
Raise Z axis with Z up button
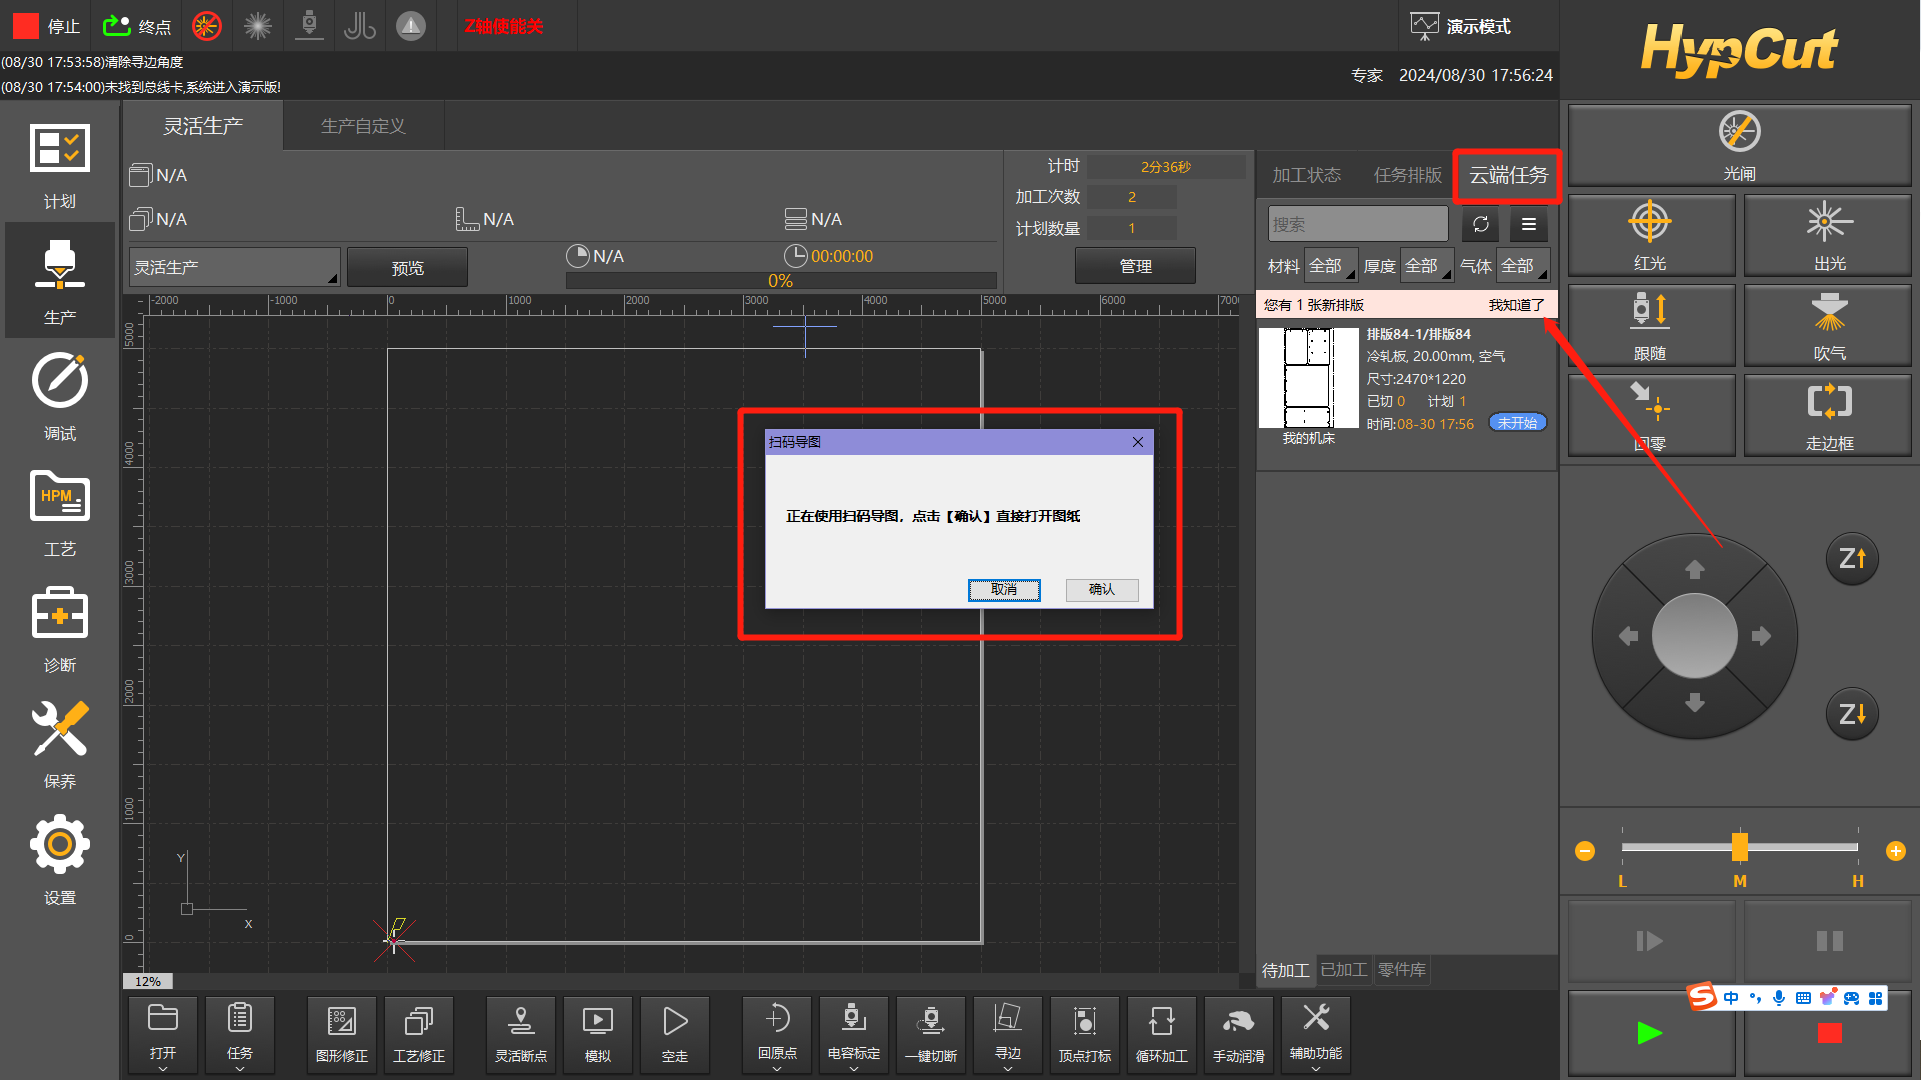tap(1852, 558)
